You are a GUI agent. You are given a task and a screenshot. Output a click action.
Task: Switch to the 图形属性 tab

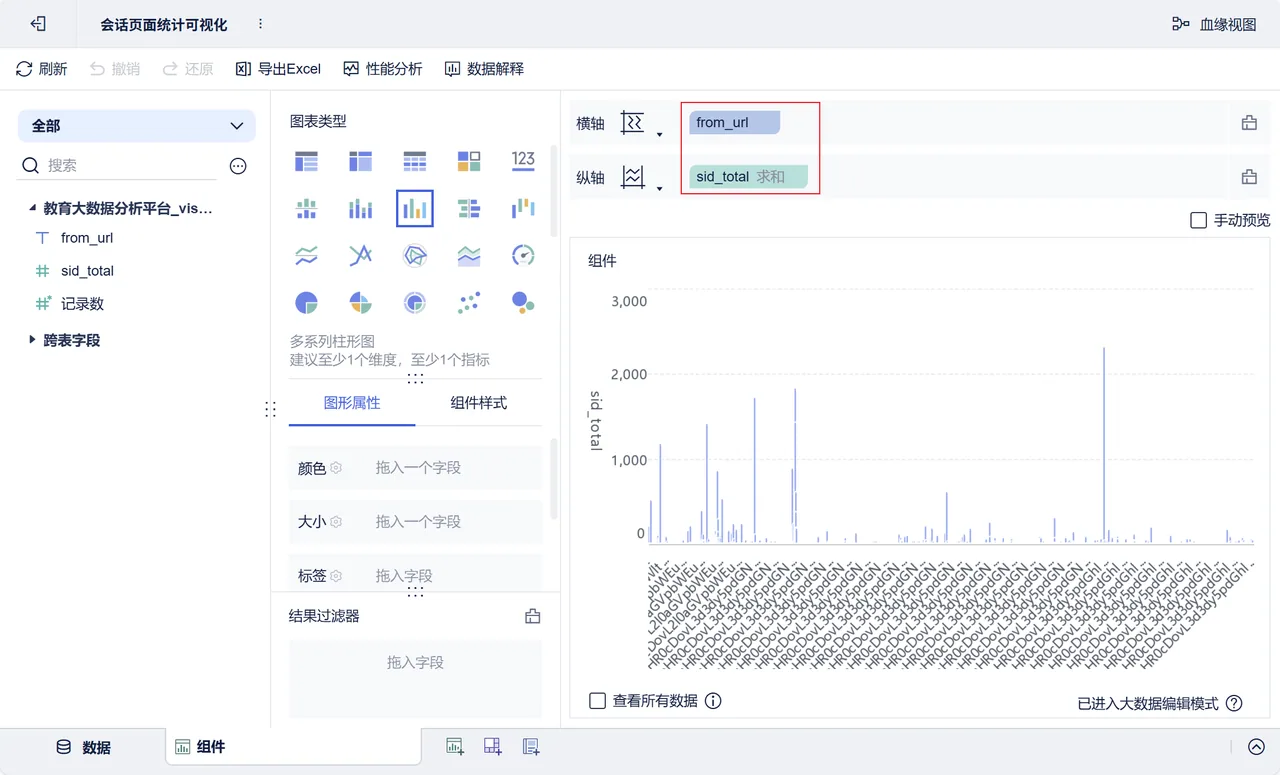tap(352, 403)
